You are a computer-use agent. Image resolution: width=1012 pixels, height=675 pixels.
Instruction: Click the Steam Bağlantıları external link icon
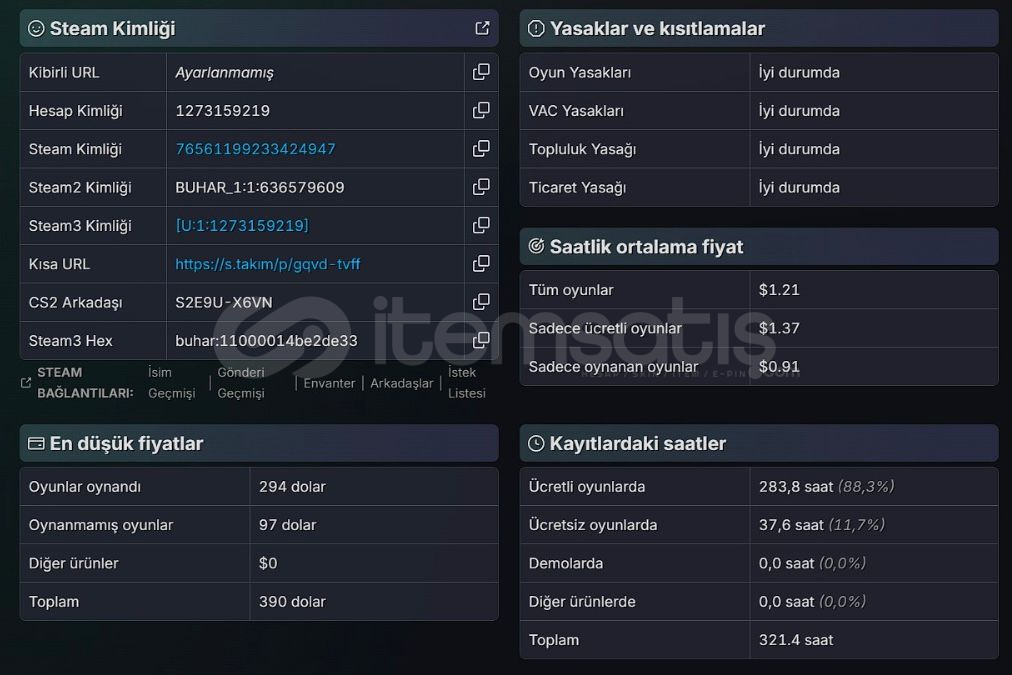(26, 383)
